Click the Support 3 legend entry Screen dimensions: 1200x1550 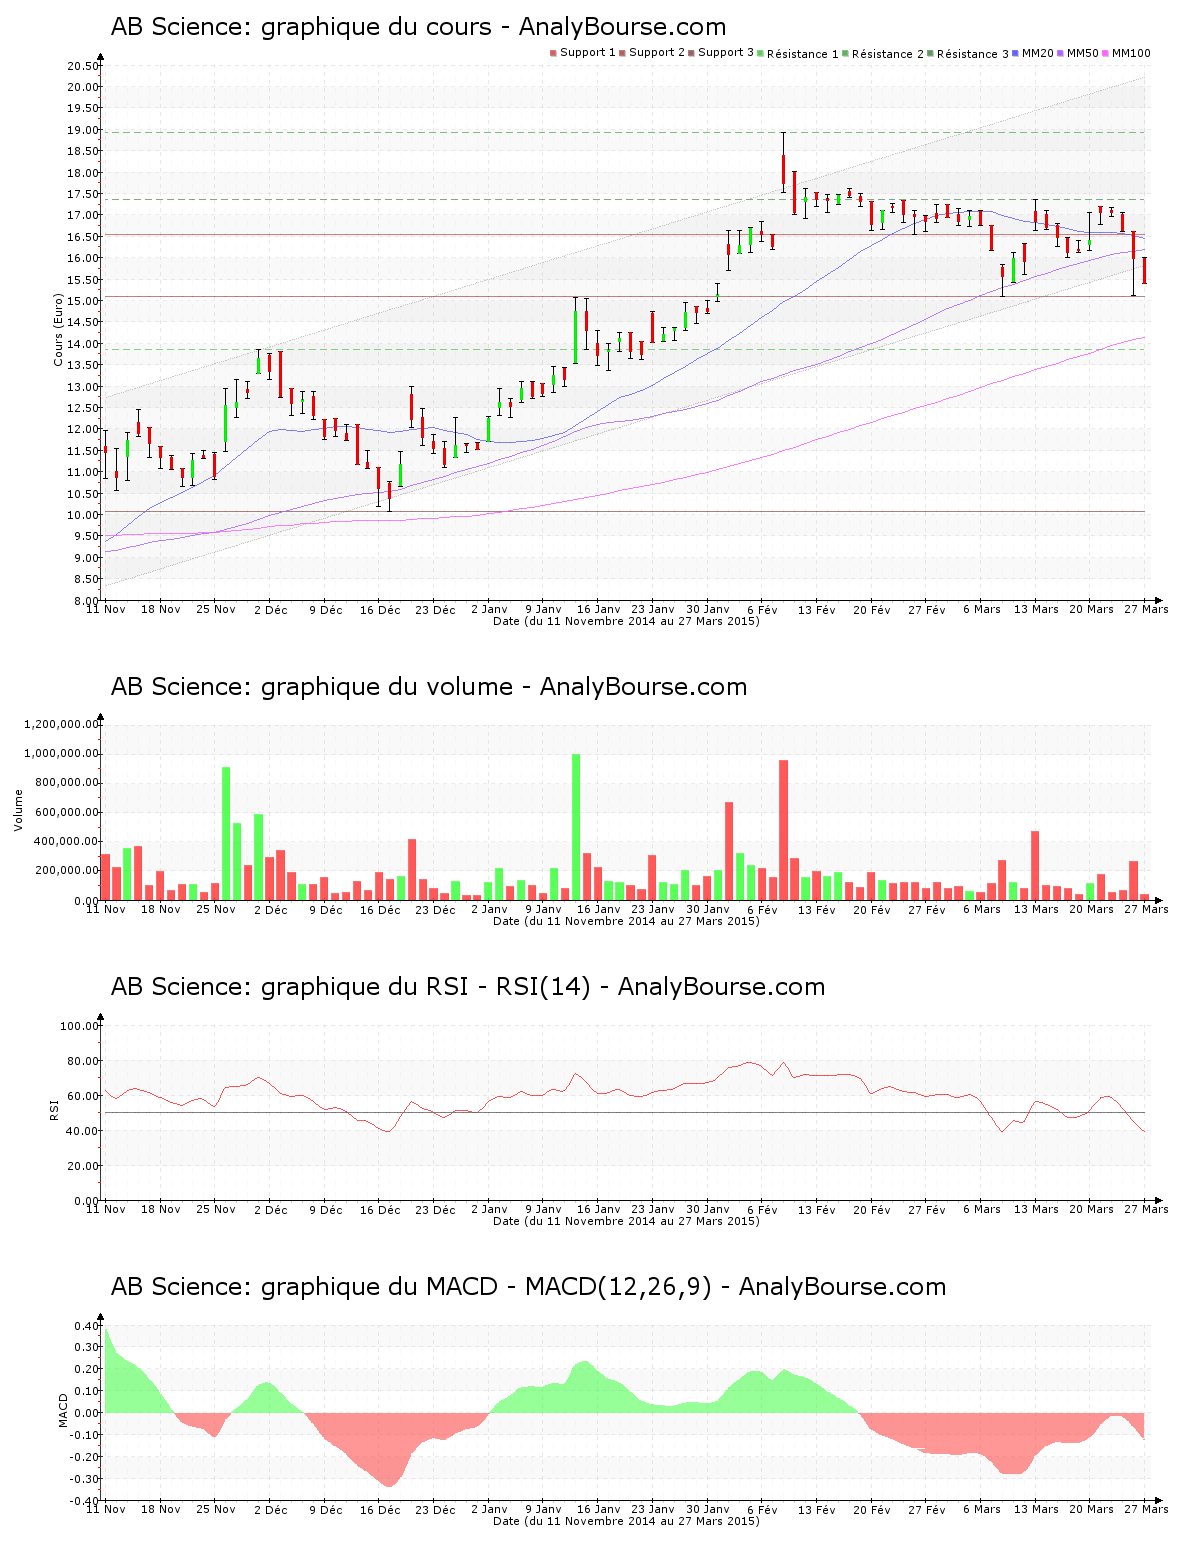click(721, 53)
